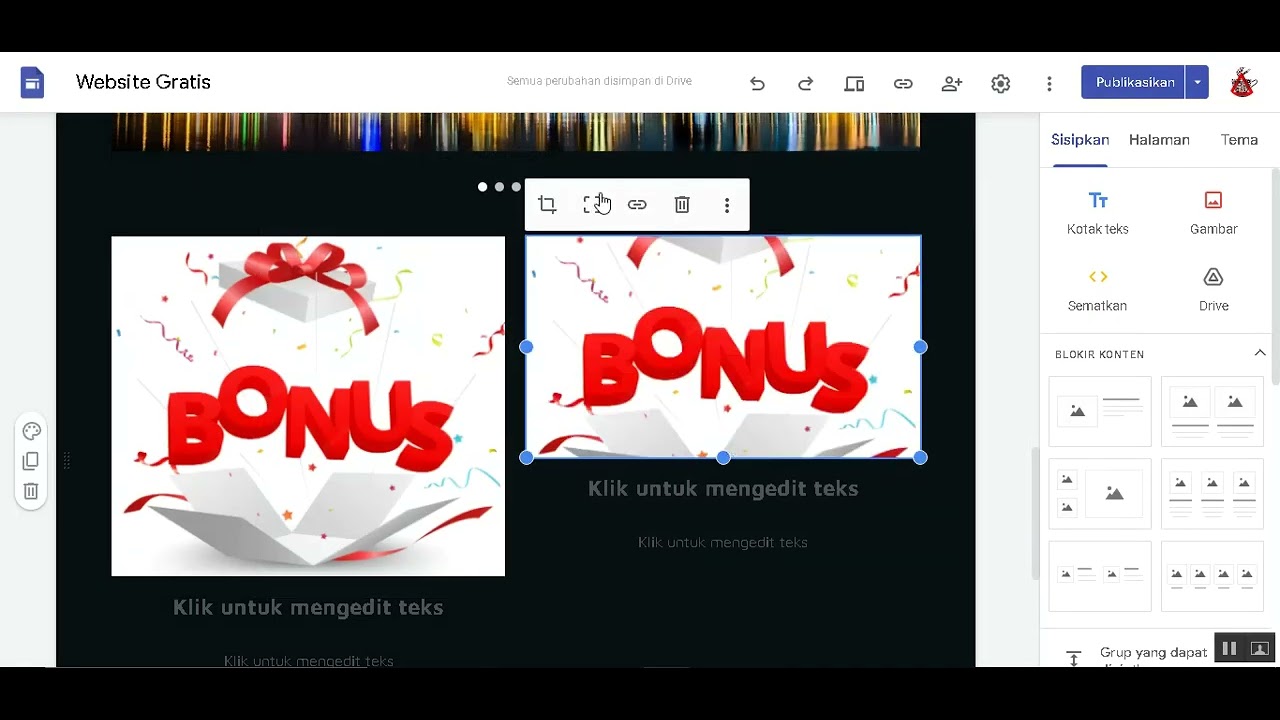Copy the published site link icon

click(x=903, y=84)
